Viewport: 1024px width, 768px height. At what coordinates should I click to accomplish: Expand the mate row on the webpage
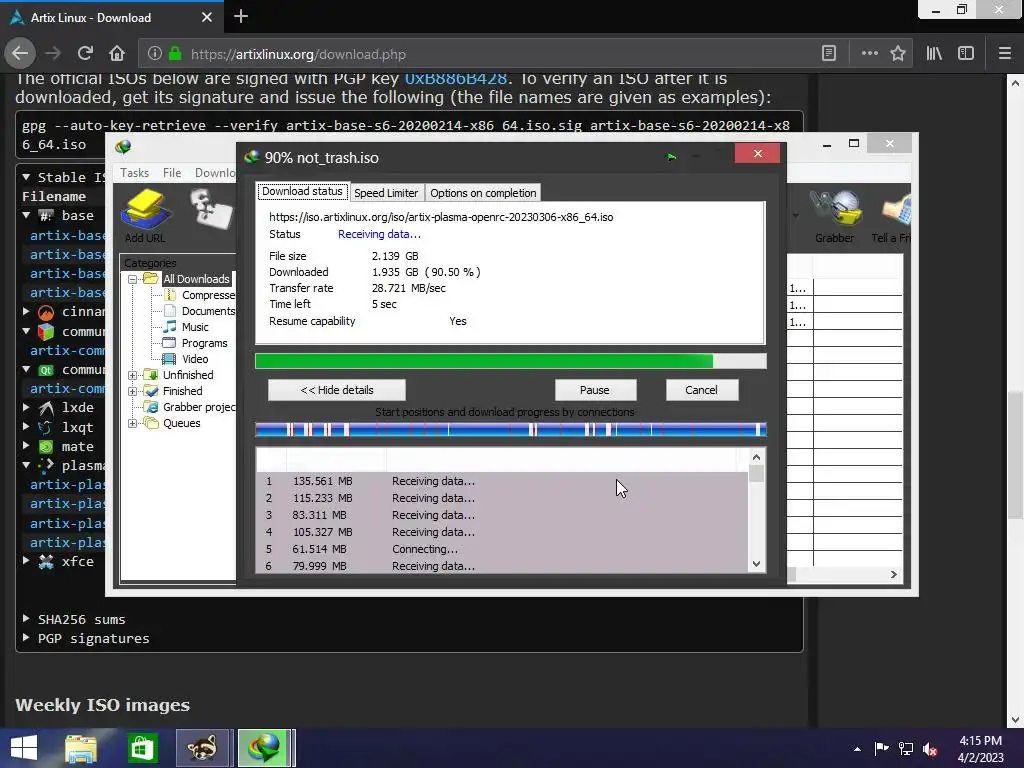(x=26, y=446)
